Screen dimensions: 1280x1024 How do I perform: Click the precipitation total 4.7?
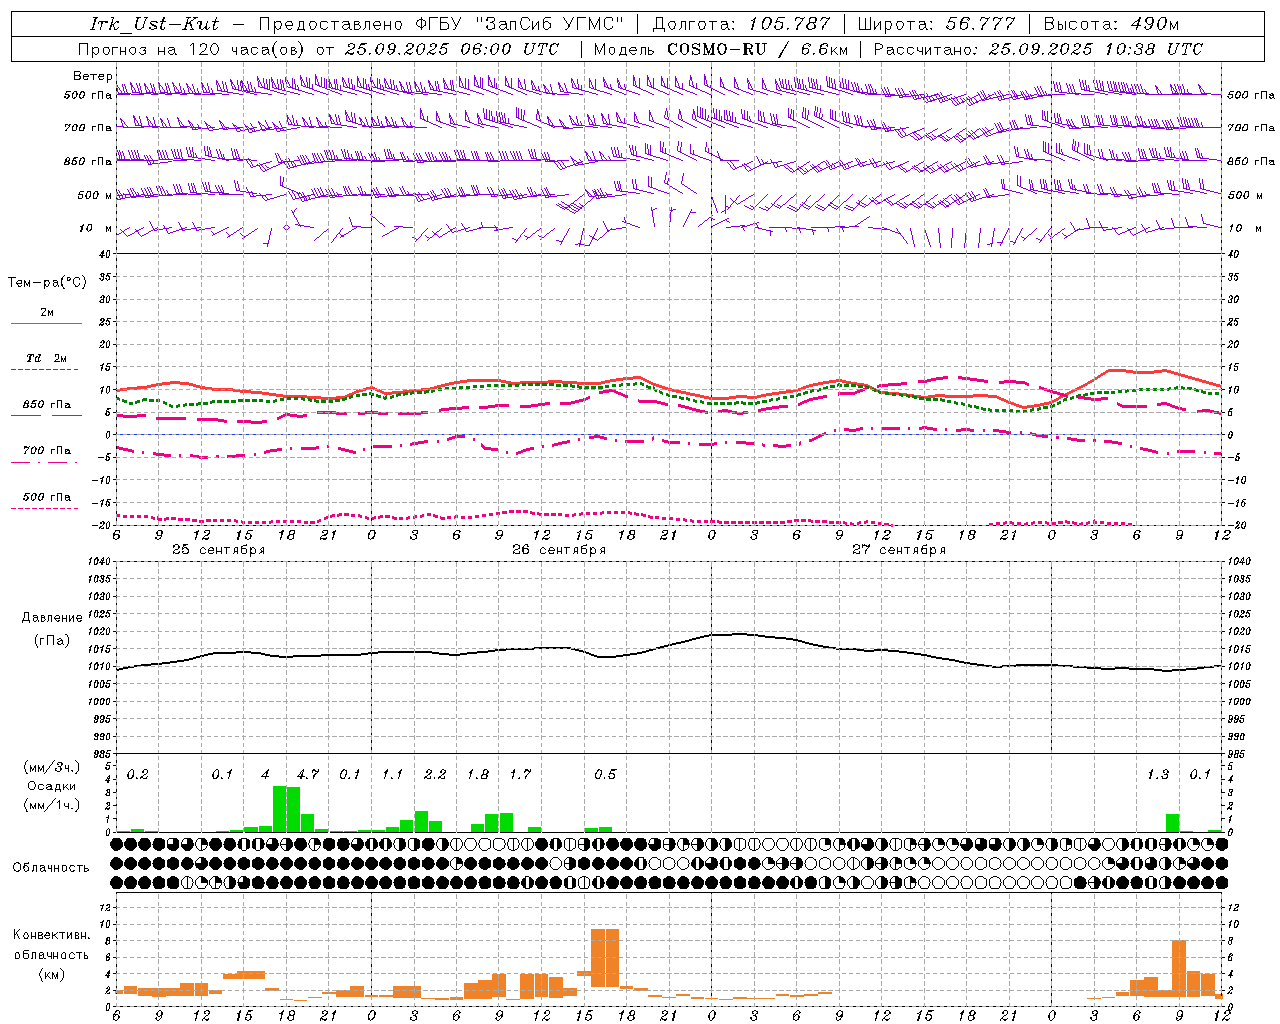point(308,774)
